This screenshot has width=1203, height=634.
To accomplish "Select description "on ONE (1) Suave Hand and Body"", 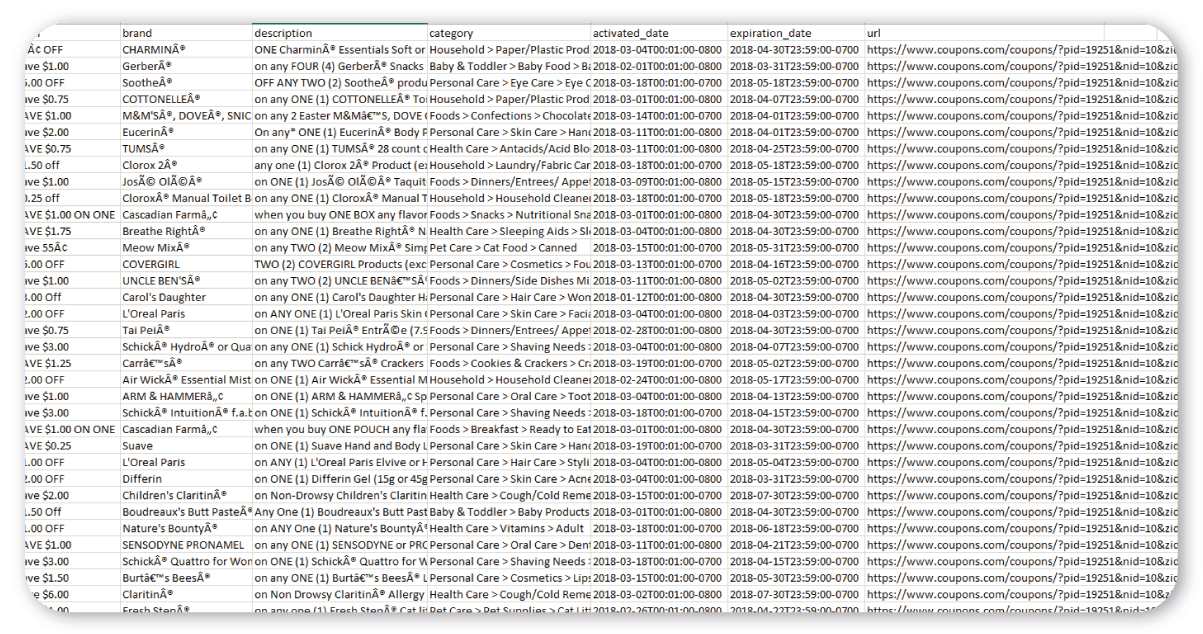I will (340, 446).
